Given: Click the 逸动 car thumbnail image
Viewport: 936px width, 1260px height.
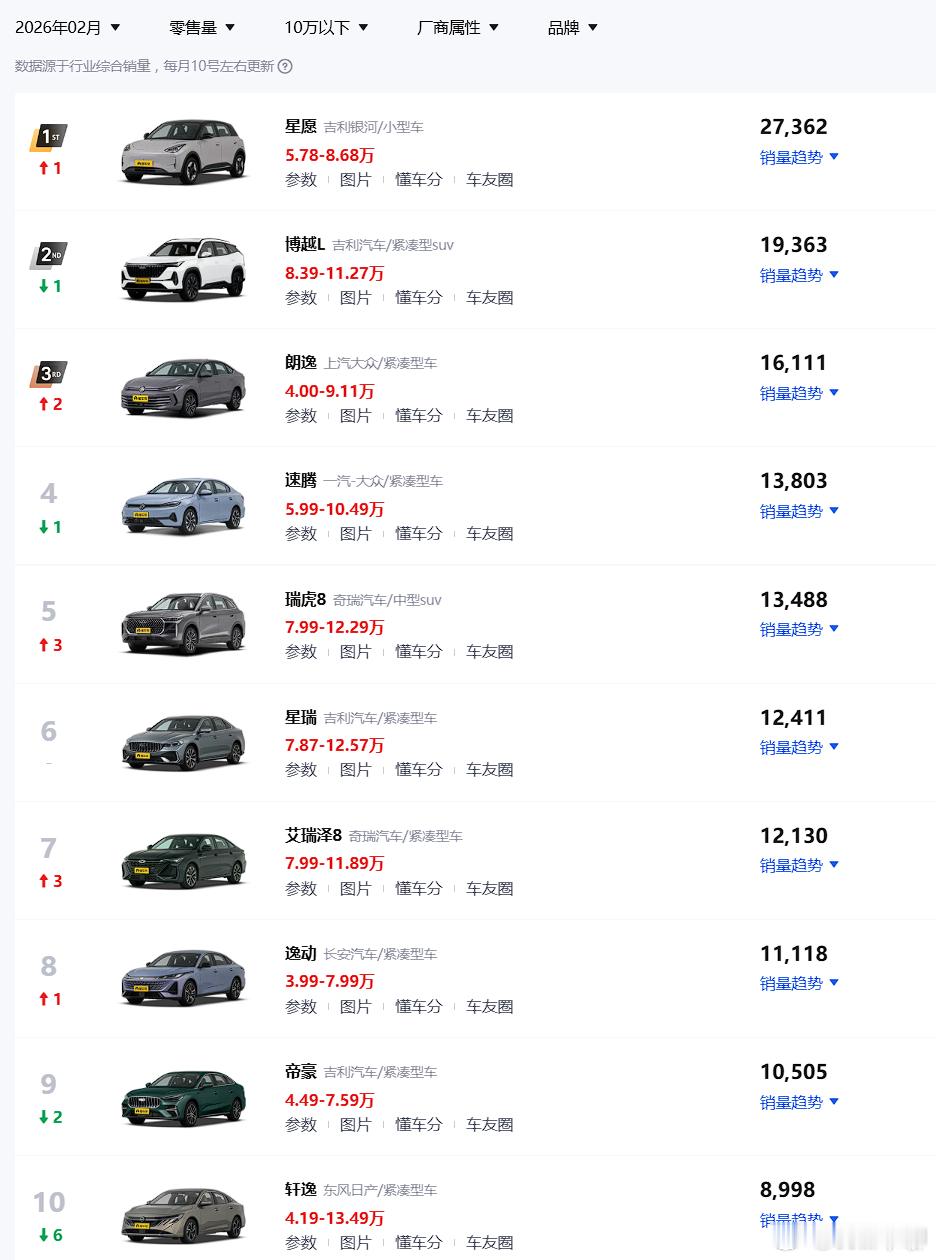Looking at the screenshot, I should (183, 978).
